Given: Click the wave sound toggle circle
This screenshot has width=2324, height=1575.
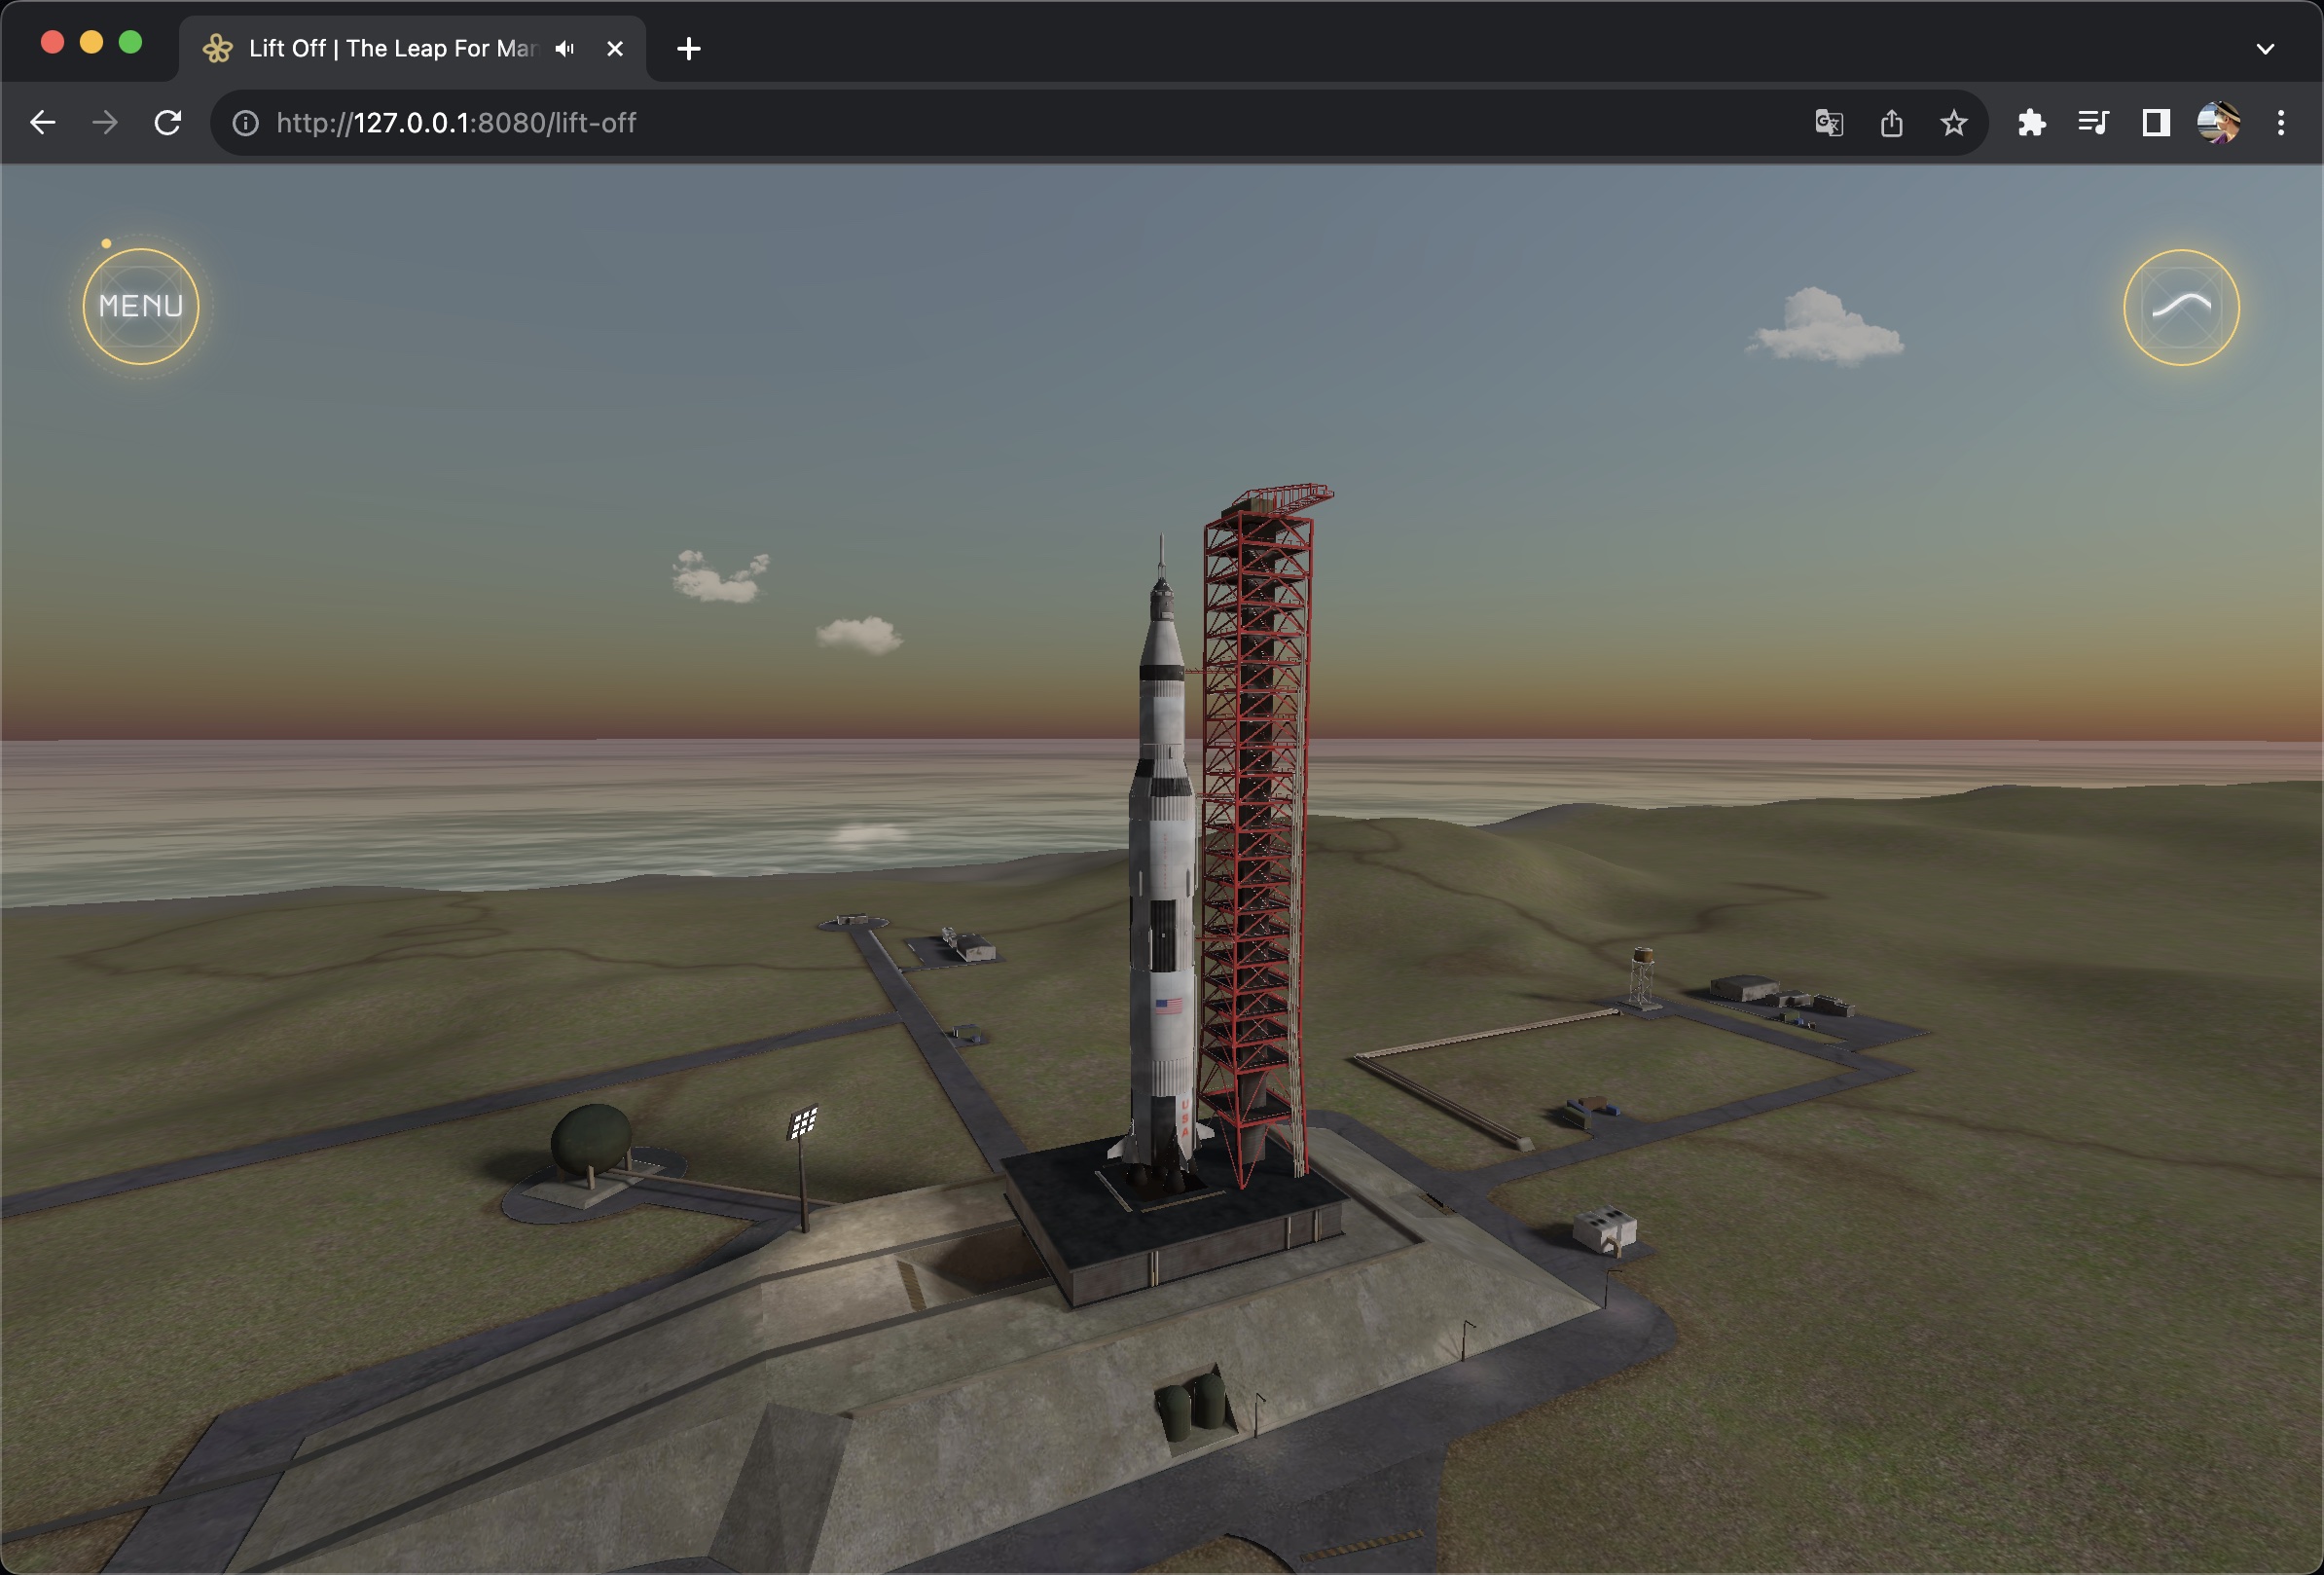Looking at the screenshot, I should coord(2181,307).
